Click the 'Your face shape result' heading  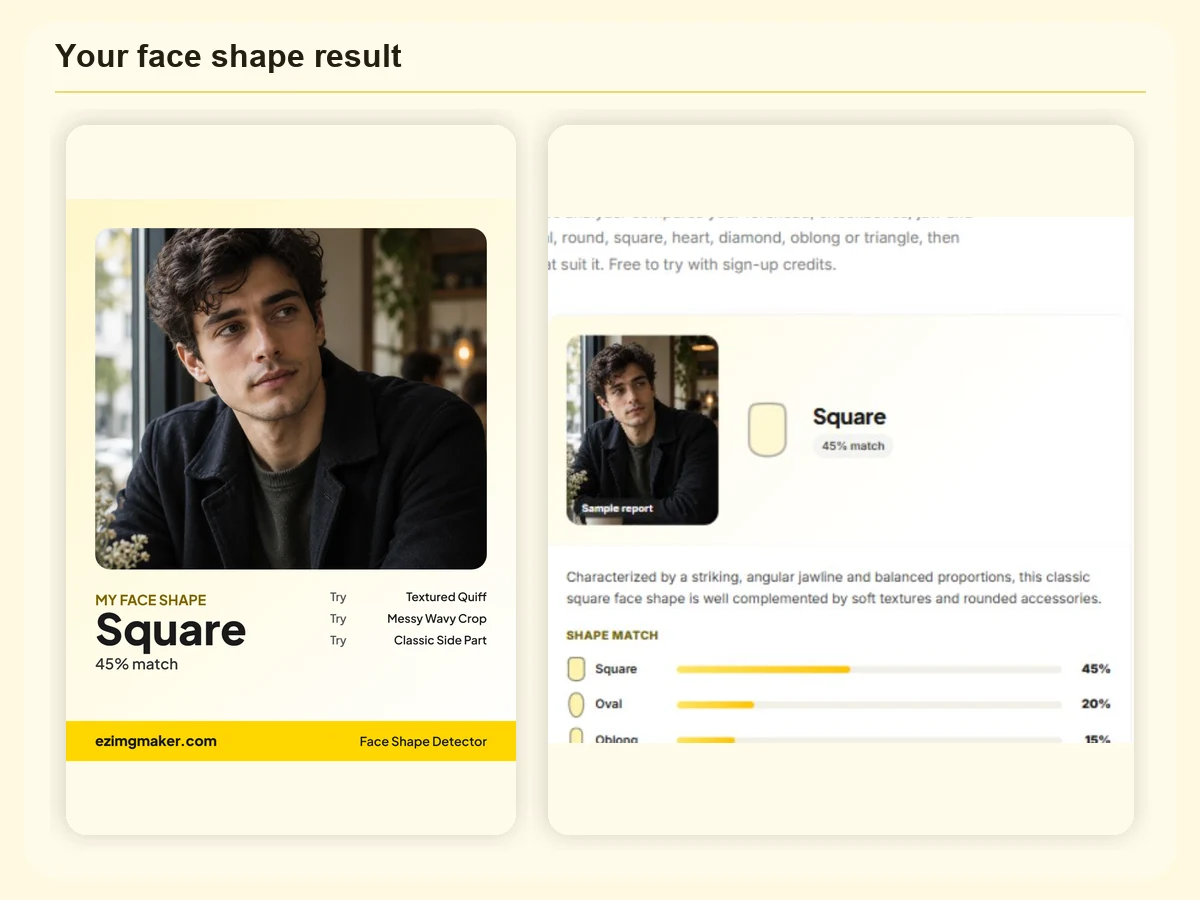228,56
